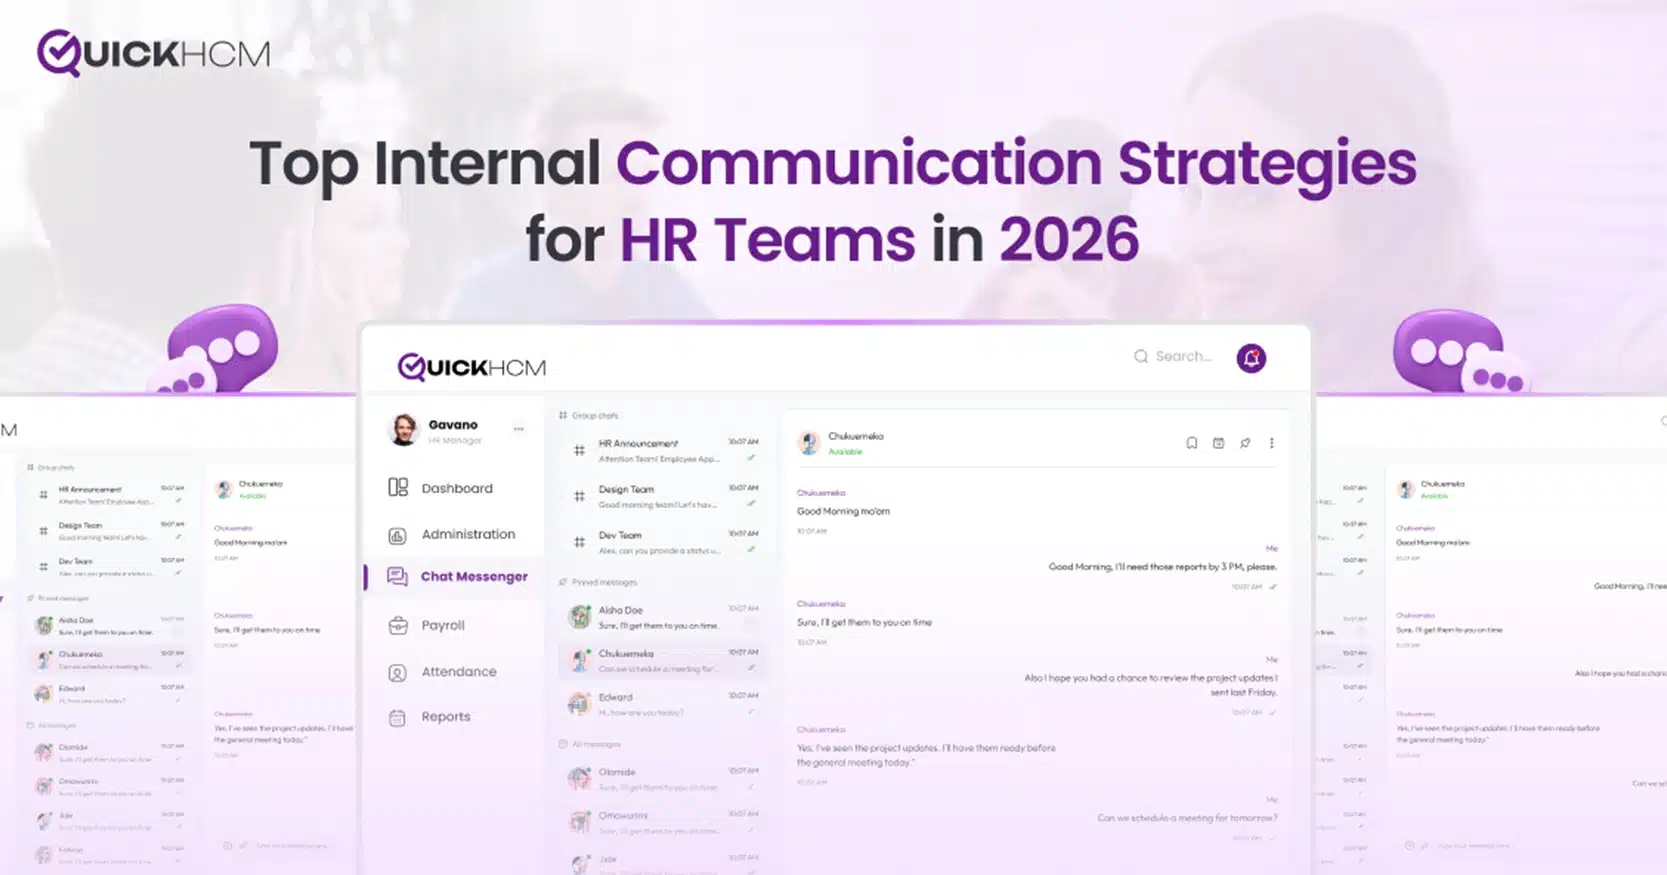Viewport: 1667px width, 875px height.
Task: Click Chukwuemeka's avatar in the chat header
Action: click(x=809, y=443)
